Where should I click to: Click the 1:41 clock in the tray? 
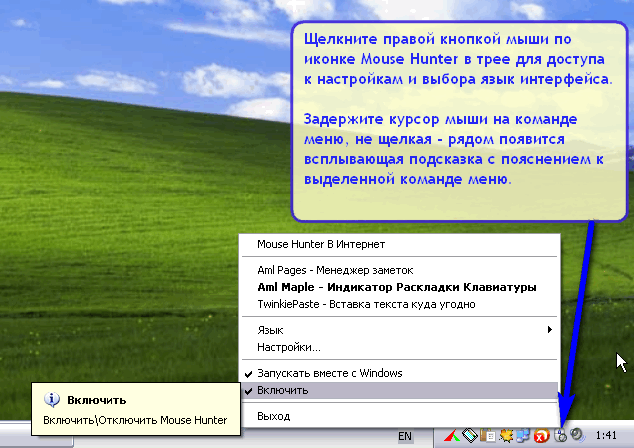pos(606,435)
